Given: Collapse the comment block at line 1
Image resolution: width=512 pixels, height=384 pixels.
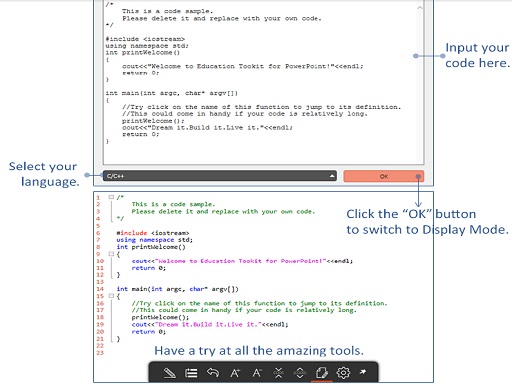Looking at the screenshot, I should [x=111, y=197].
